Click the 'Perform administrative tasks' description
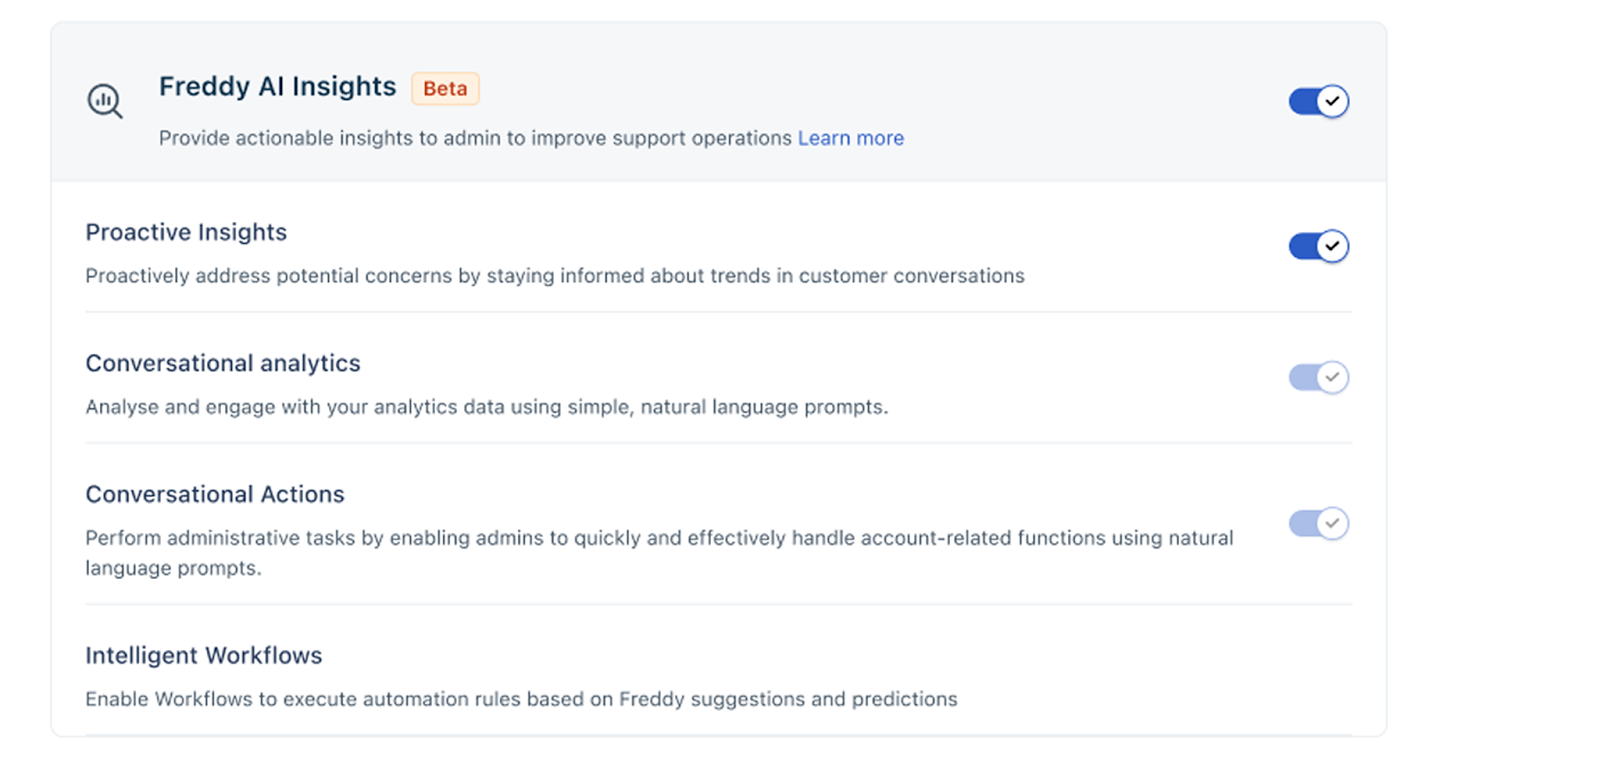This screenshot has width=1600, height=779. tap(659, 538)
